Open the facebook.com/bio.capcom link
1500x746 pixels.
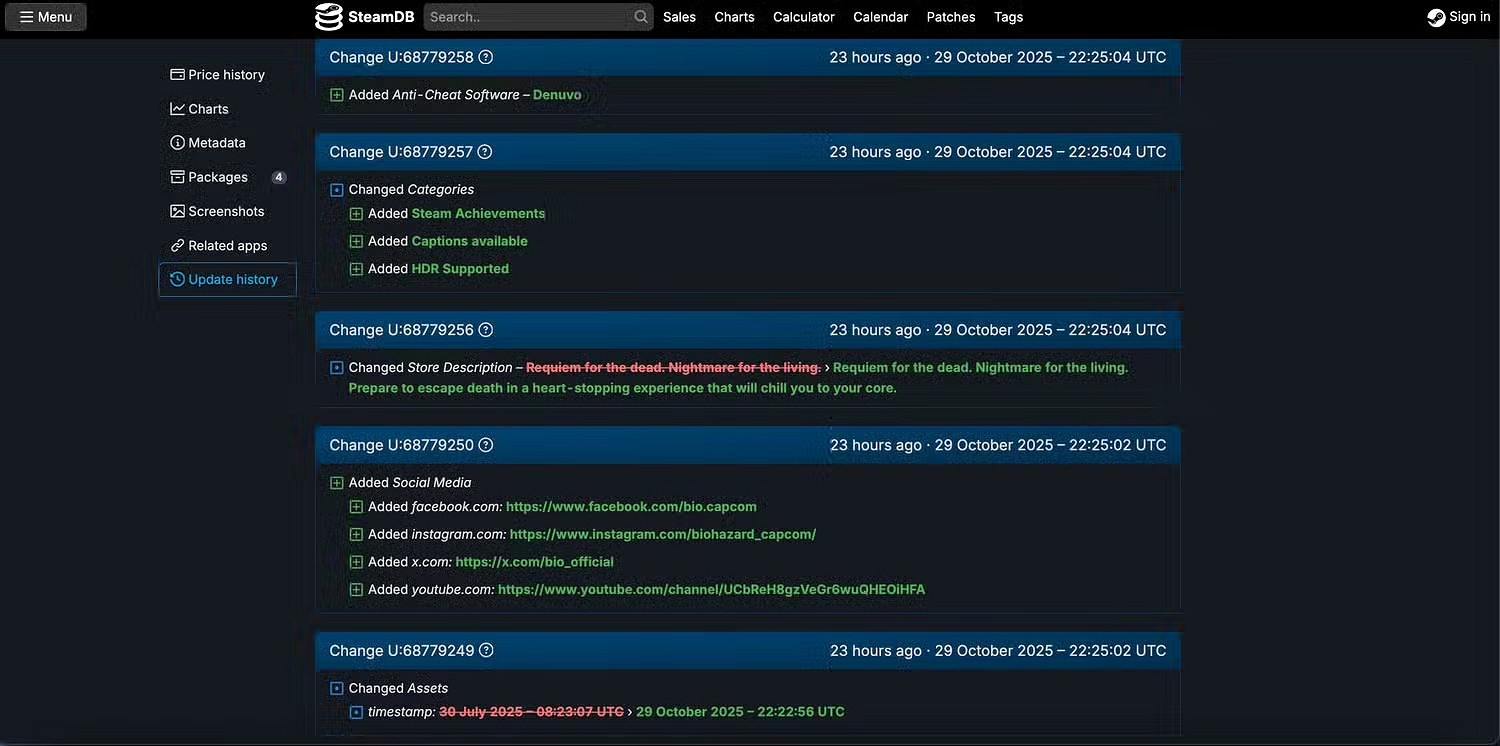coord(631,507)
